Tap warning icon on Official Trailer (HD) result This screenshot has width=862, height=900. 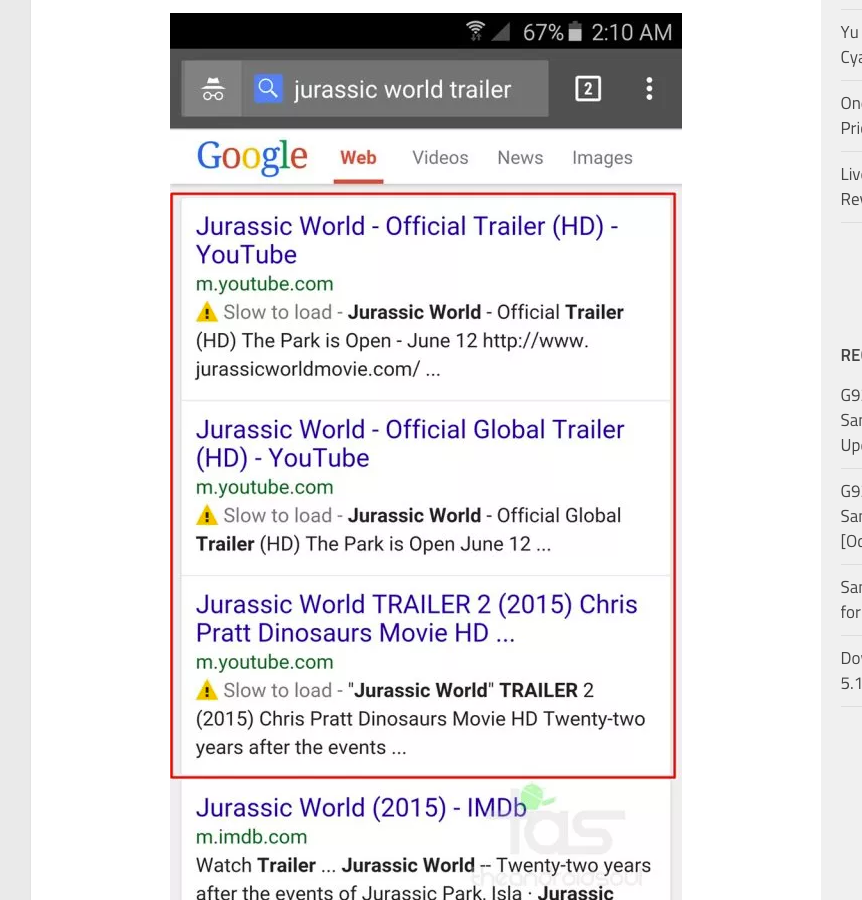[207, 312]
